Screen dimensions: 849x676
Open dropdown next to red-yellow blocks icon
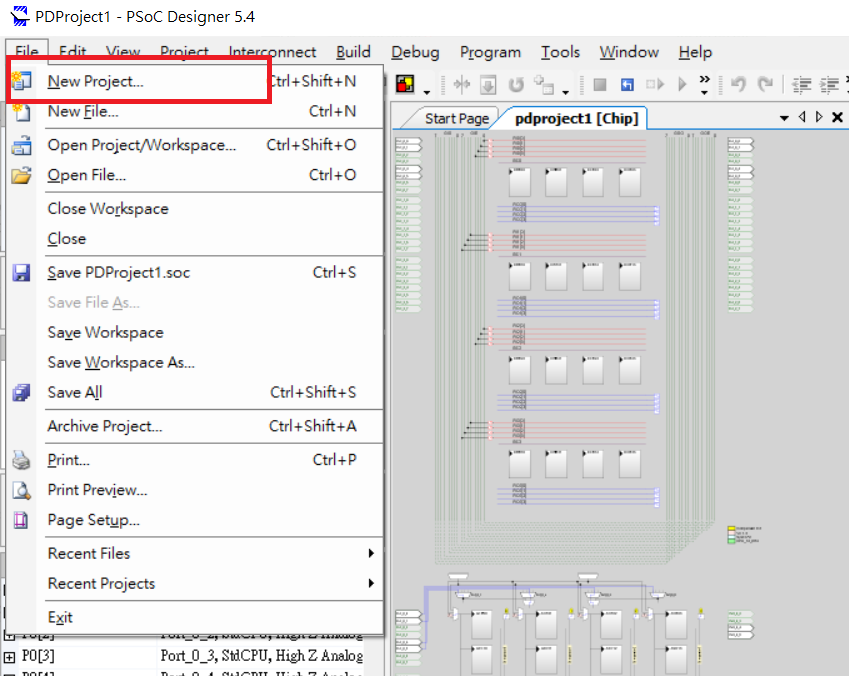click(427, 92)
